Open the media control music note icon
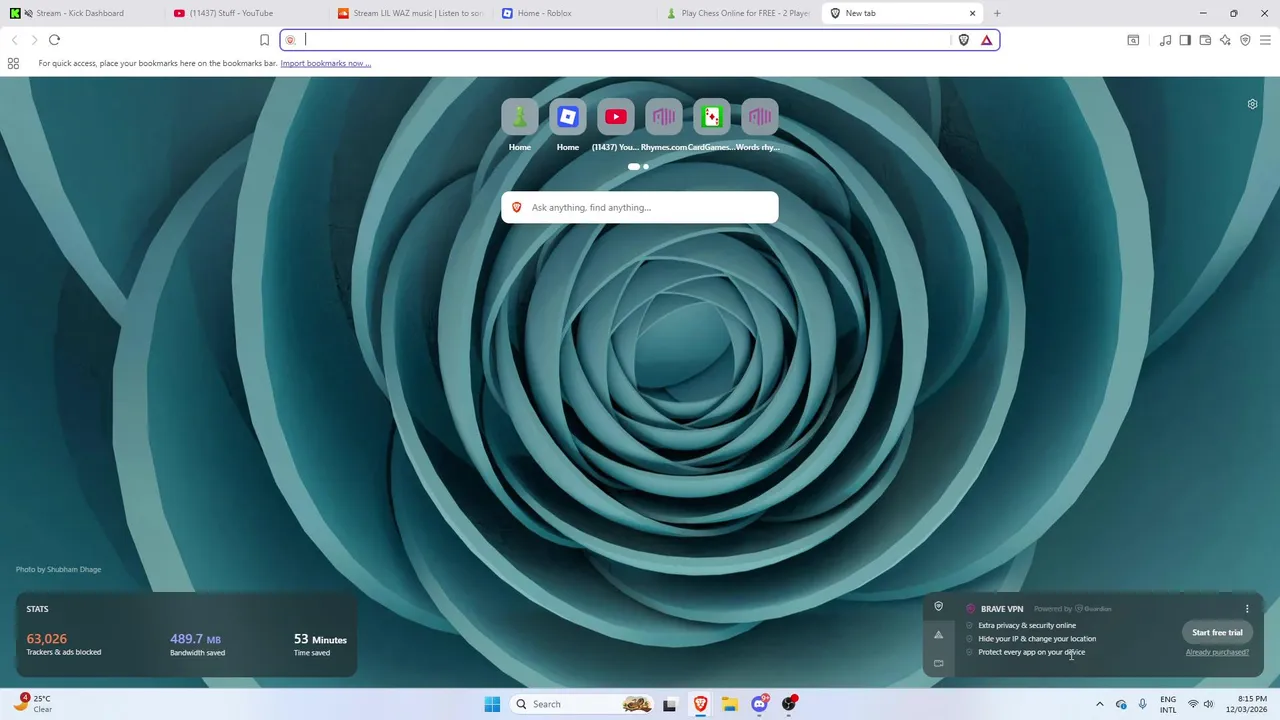This screenshot has width=1280, height=720. pos(1165,40)
